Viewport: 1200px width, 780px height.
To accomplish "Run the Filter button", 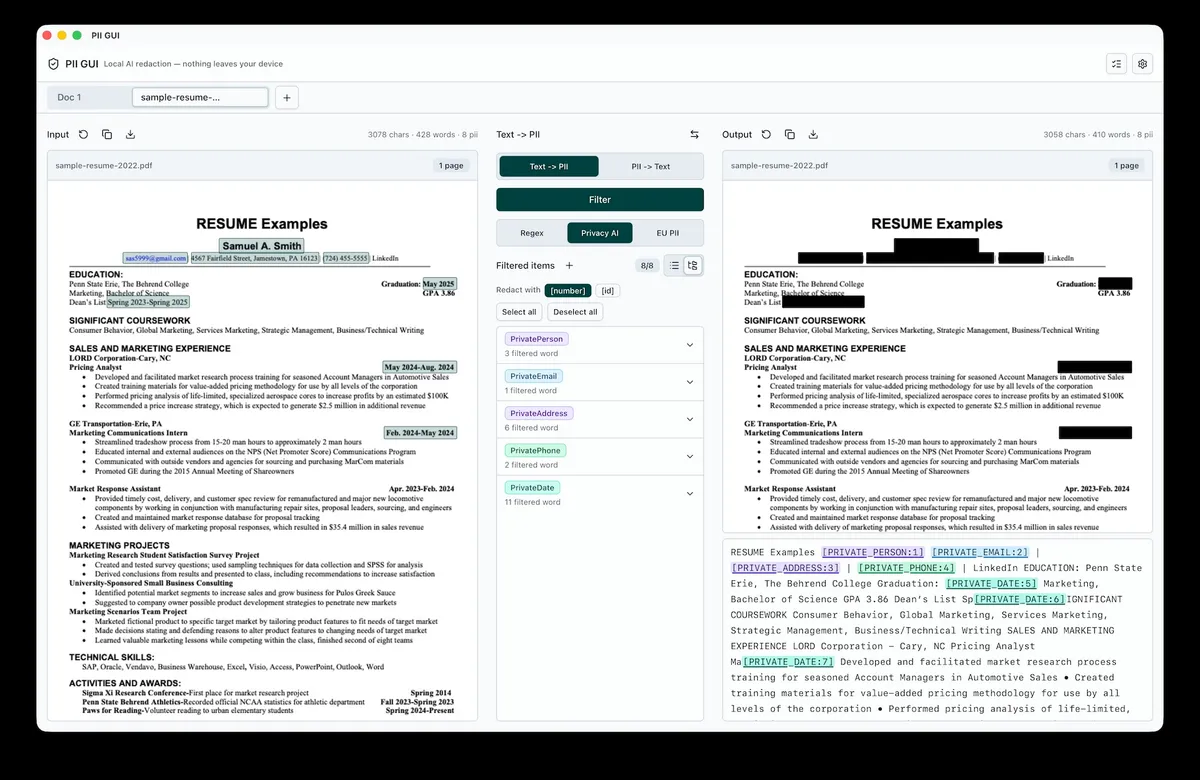I will (600, 199).
